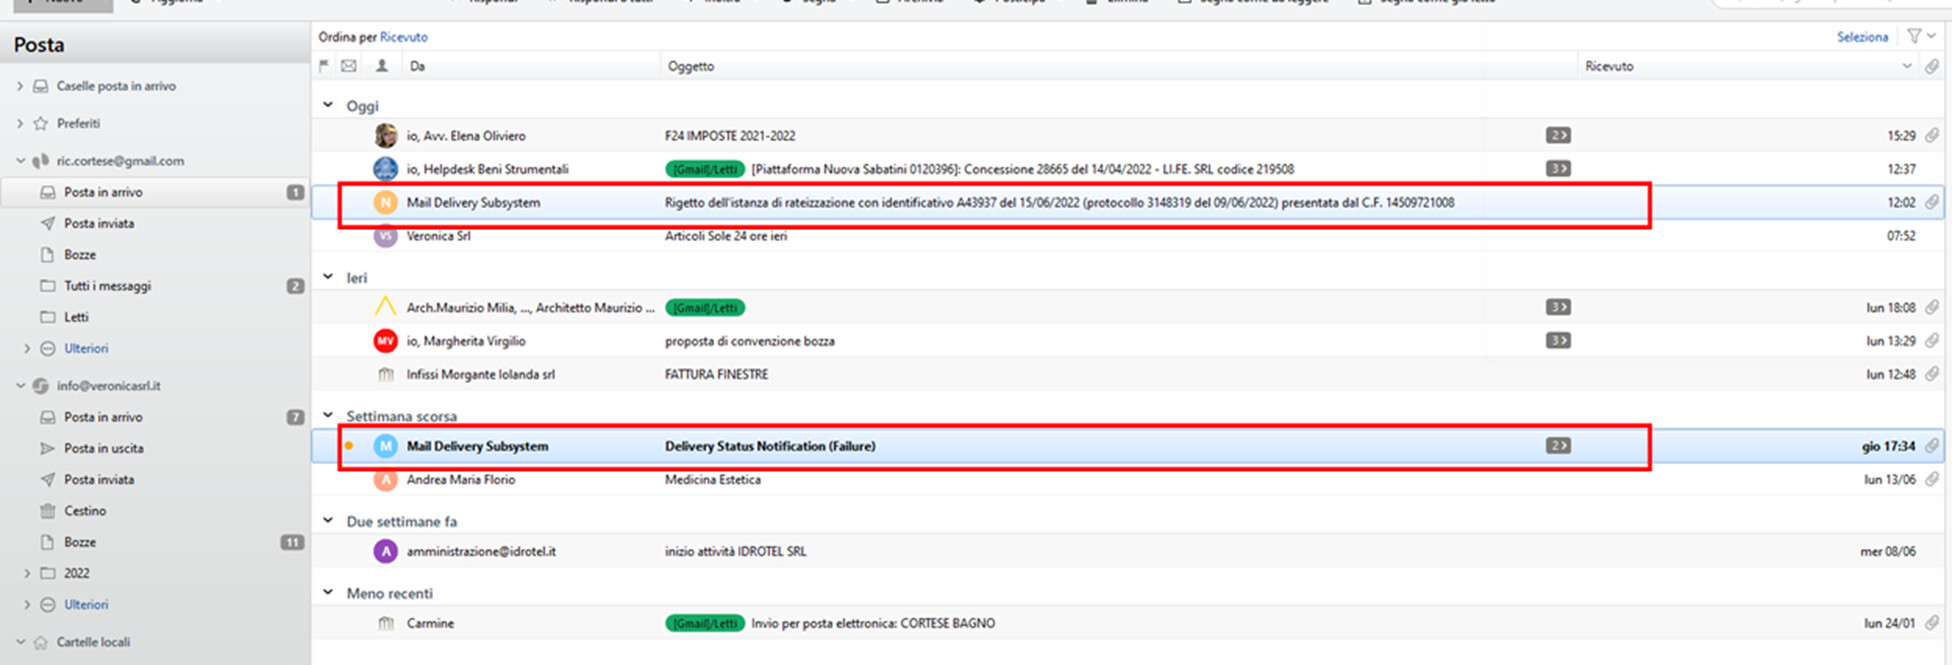Click the contact avatar column header icon
Image resolution: width=1952 pixels, height=665 pixels.
(x=382, y=66)
